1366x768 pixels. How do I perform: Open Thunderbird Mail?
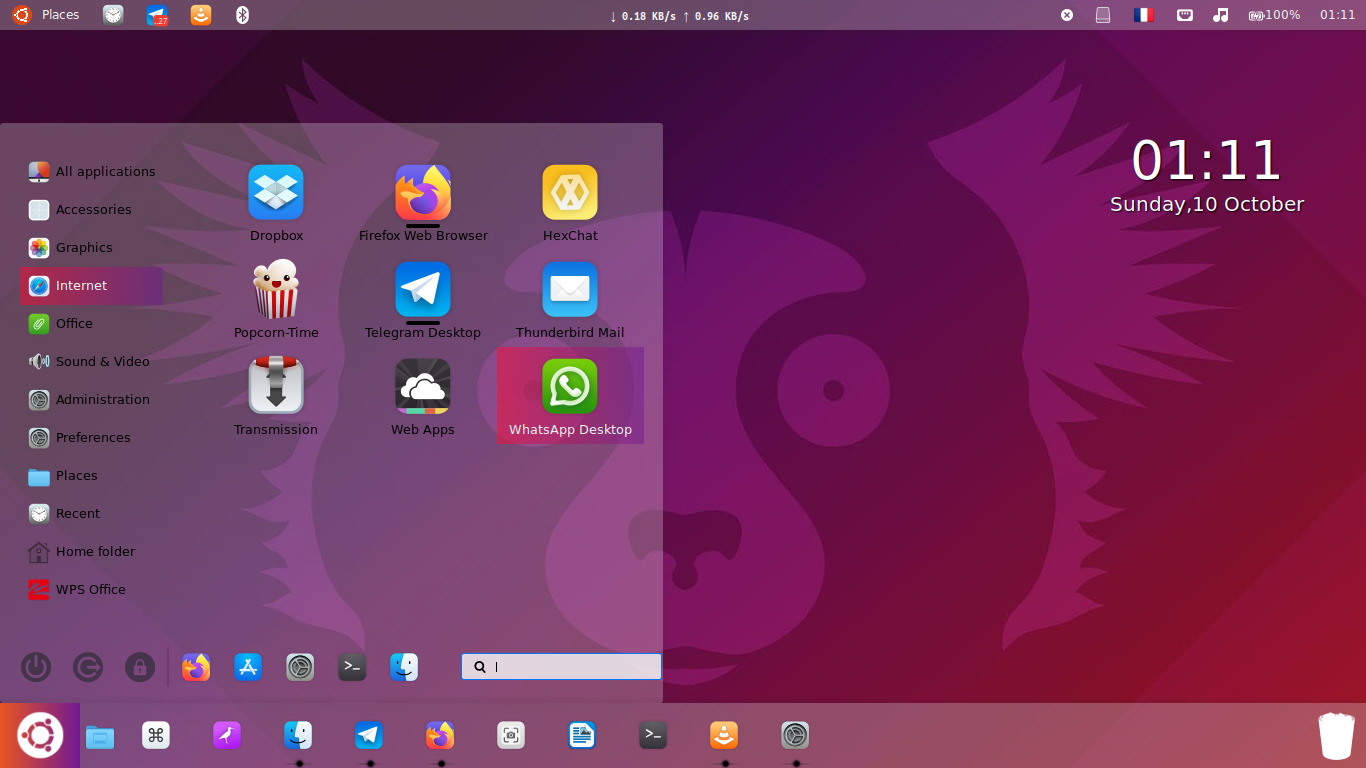[x=570, y=300]
